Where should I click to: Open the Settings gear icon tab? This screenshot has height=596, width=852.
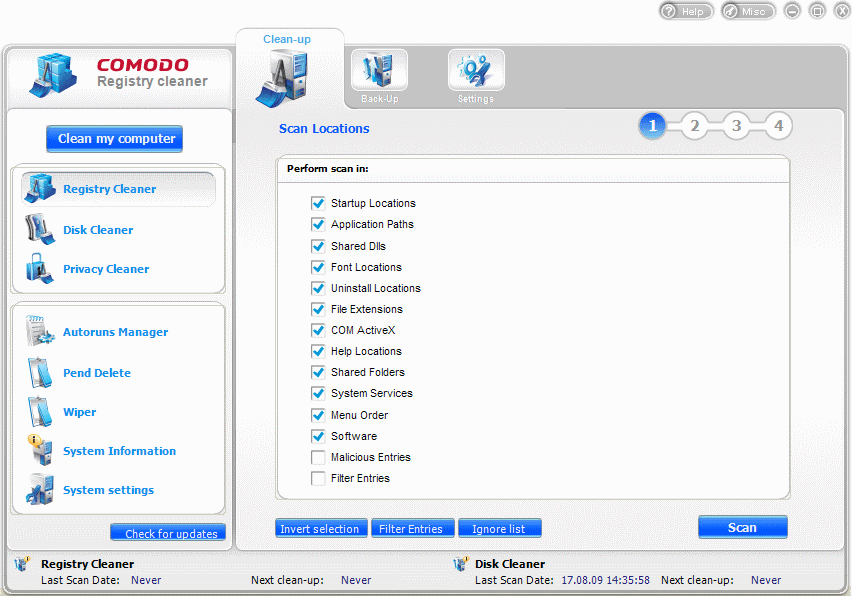[476, 70]
